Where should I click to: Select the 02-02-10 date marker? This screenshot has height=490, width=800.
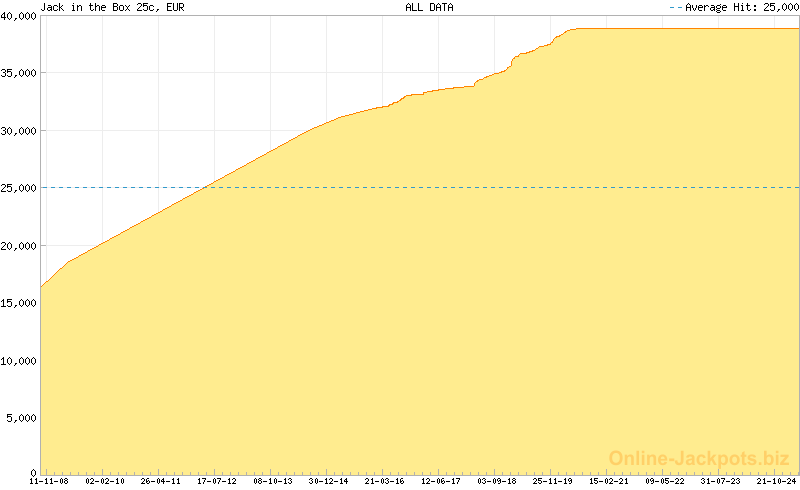105,481
